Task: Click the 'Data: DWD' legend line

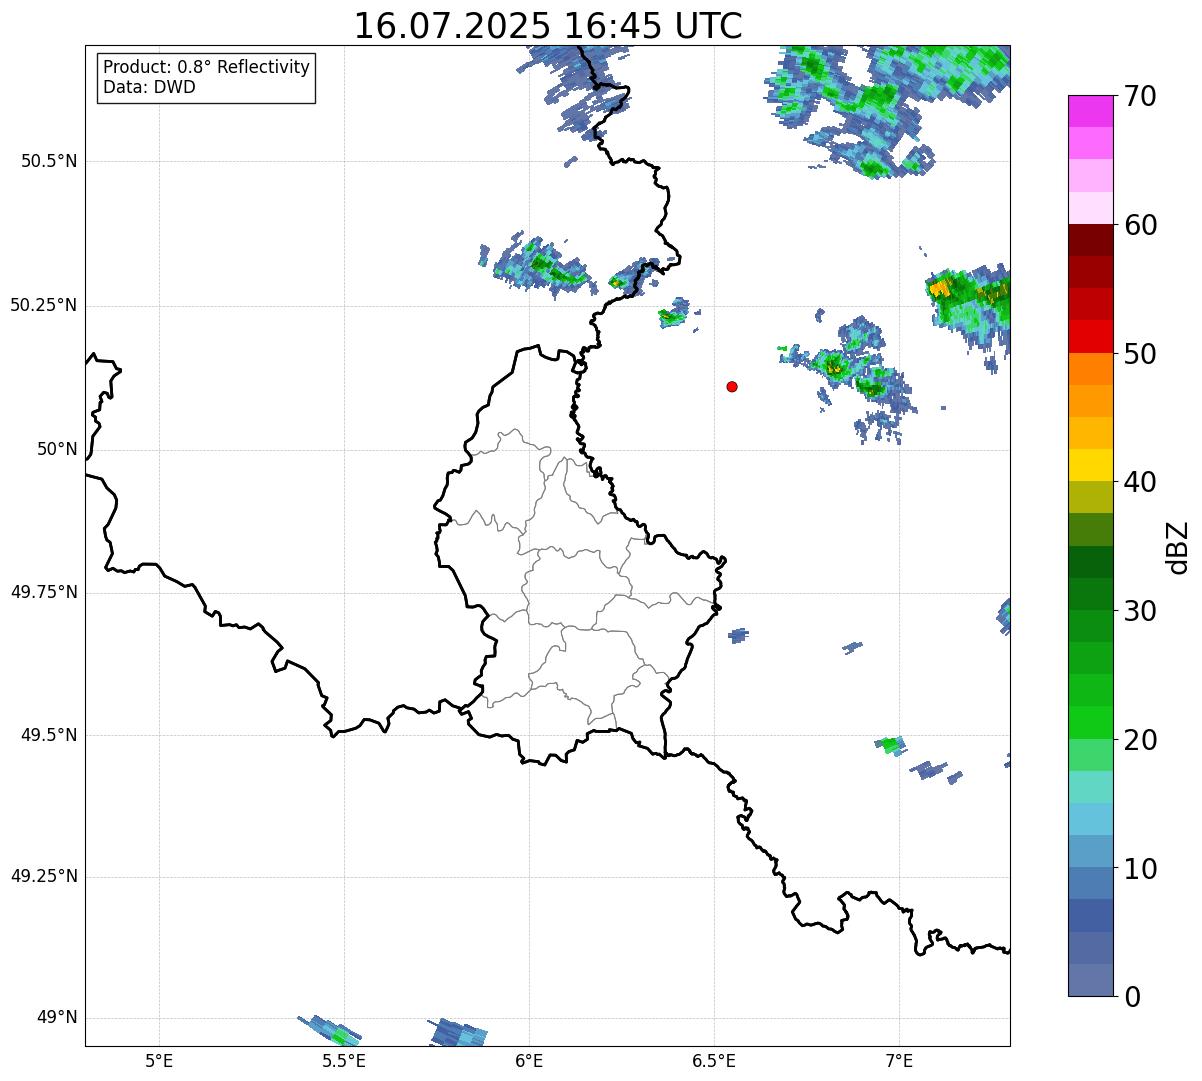Action: tap(149, 87)
